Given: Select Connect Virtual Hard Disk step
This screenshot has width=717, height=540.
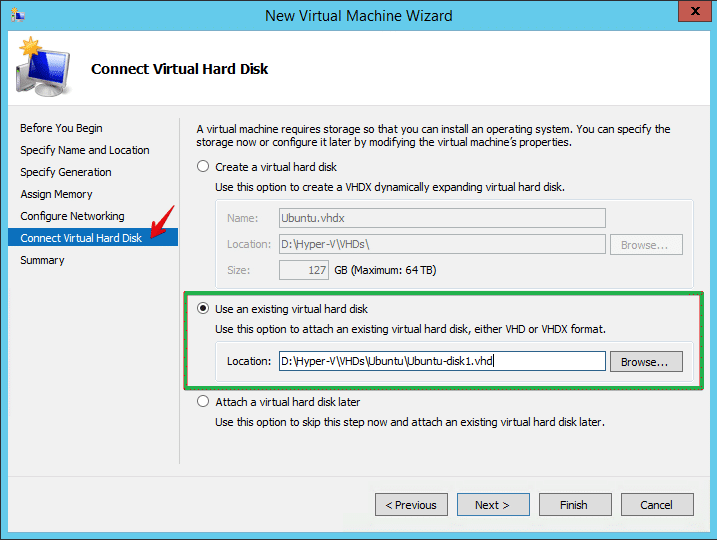Looking at the screenshot, I should [93, 238].
